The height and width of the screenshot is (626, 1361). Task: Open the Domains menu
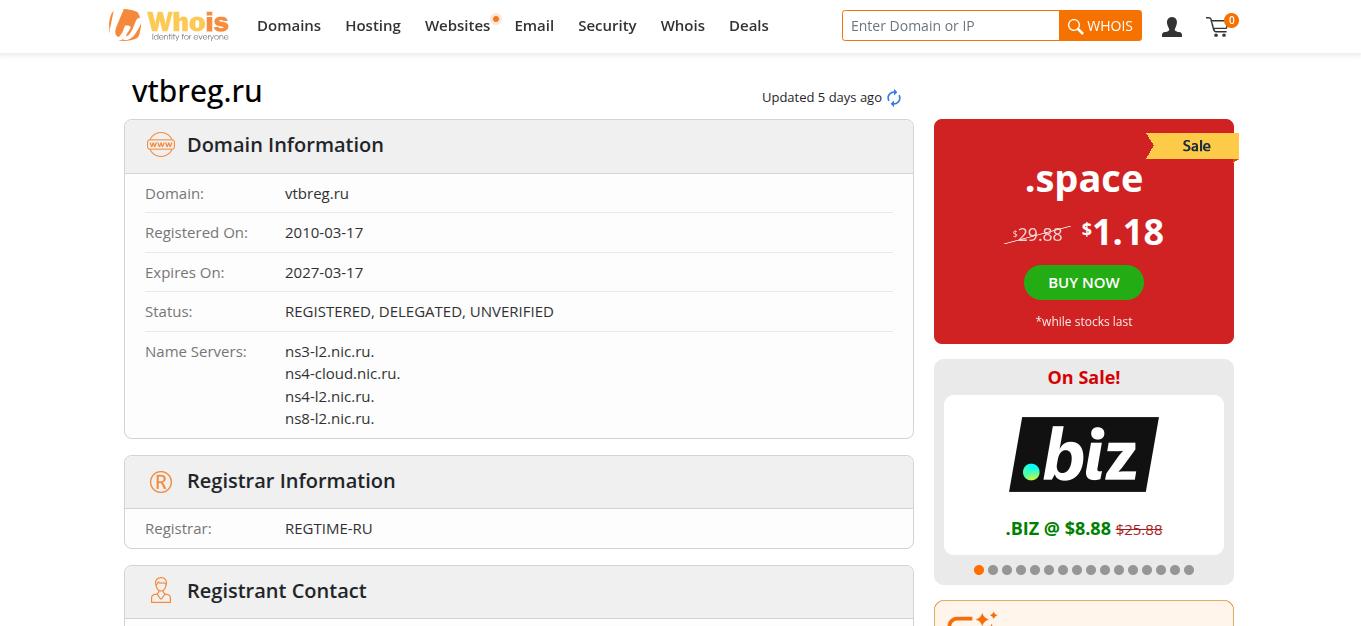pos(289,26)
